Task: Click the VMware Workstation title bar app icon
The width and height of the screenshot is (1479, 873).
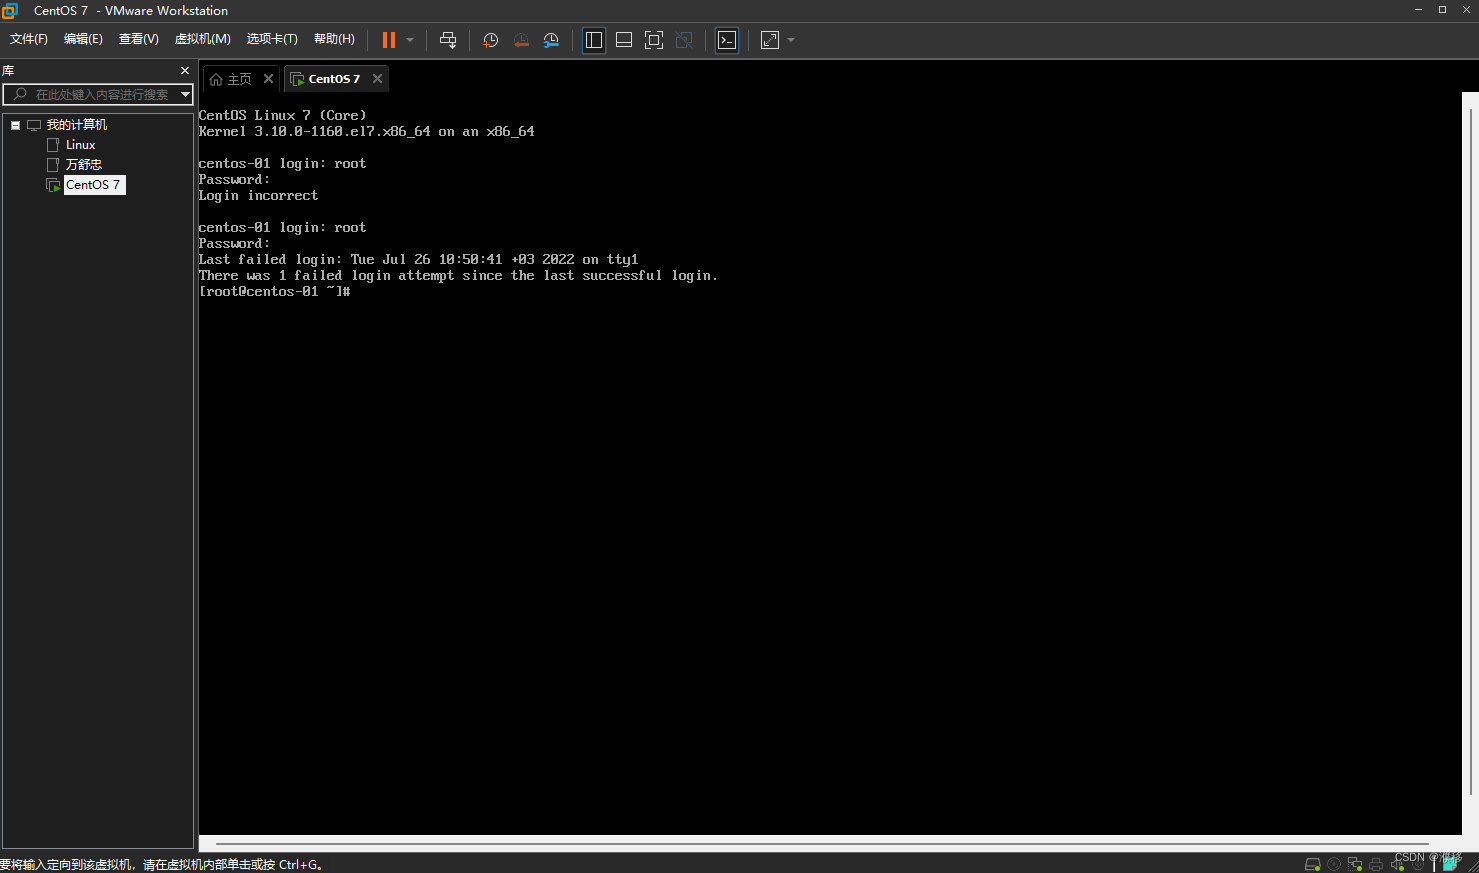Action: 10,10
